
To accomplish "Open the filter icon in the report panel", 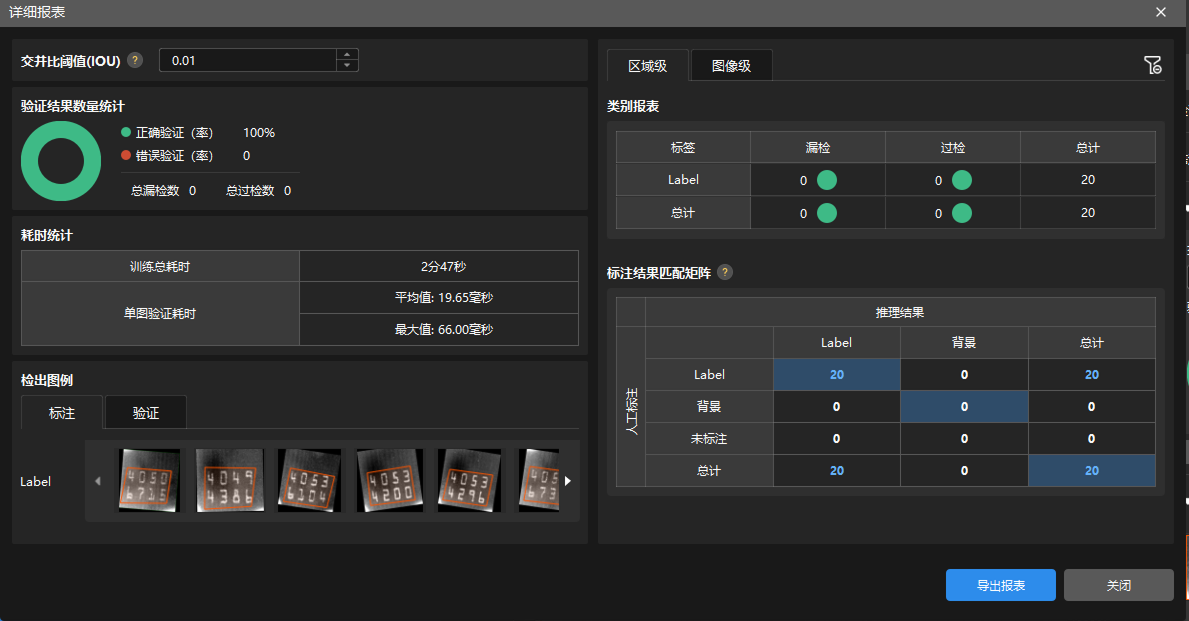I will coord(1153,65).
